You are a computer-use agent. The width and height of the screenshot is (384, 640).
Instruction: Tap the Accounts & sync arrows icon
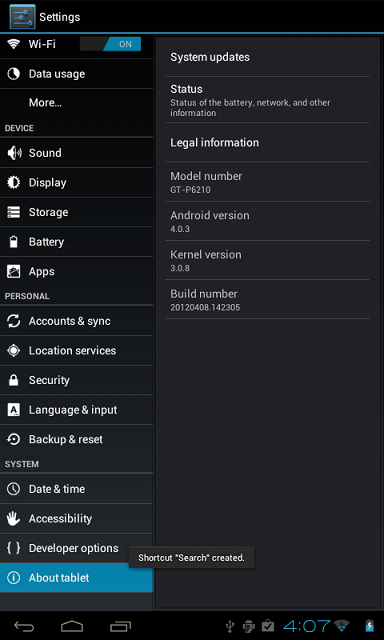13,321
